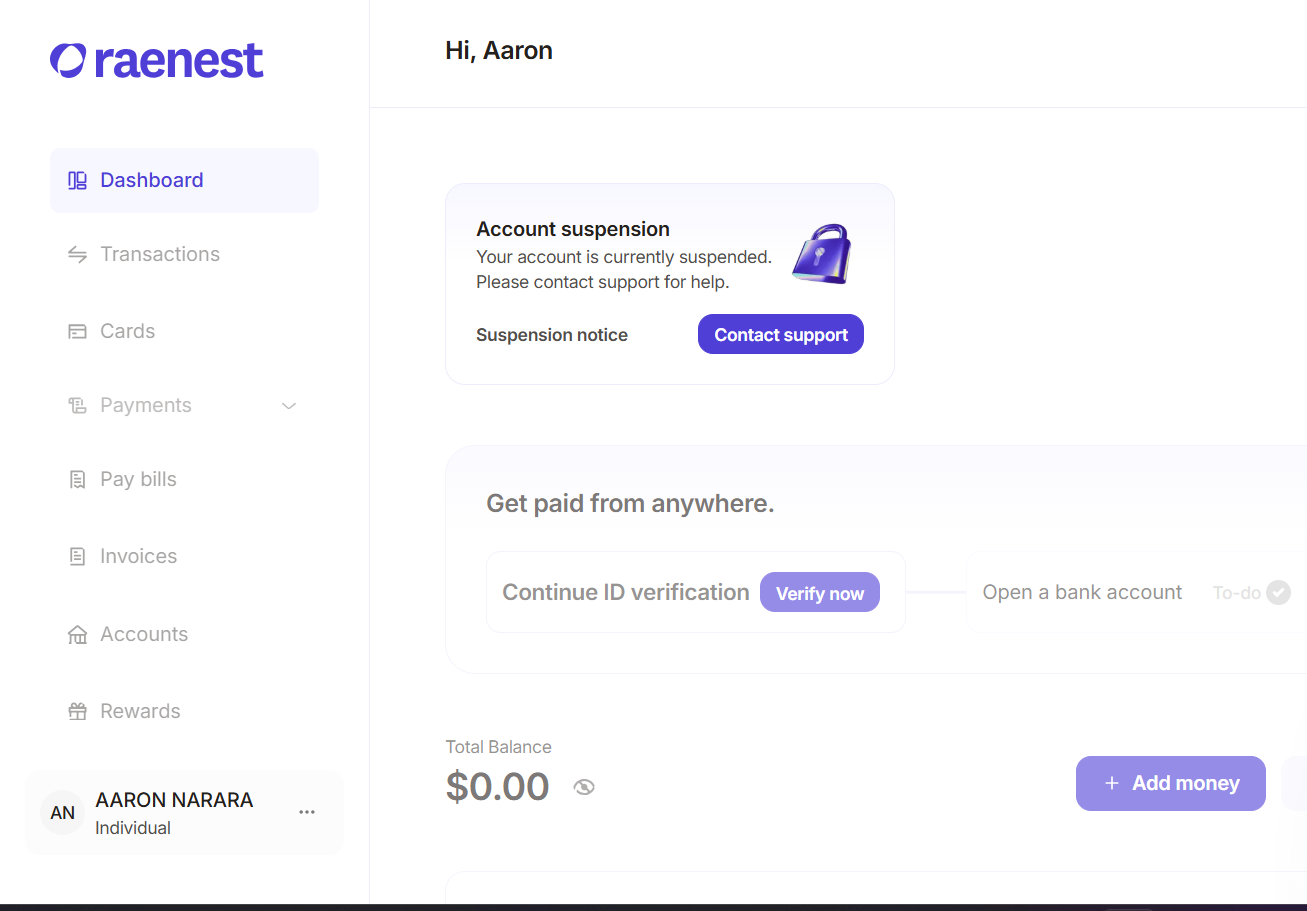Click the Payments icon in sidebar
The image size is (1307, 911).
(77, 406)
